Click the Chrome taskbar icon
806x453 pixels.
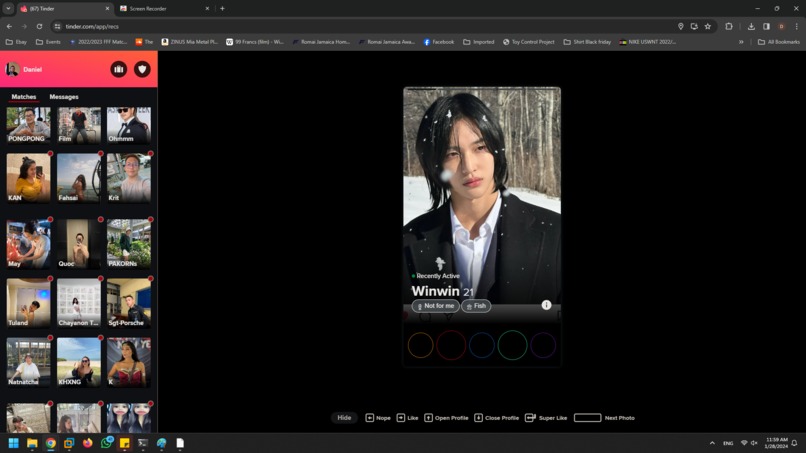[51, 443]
